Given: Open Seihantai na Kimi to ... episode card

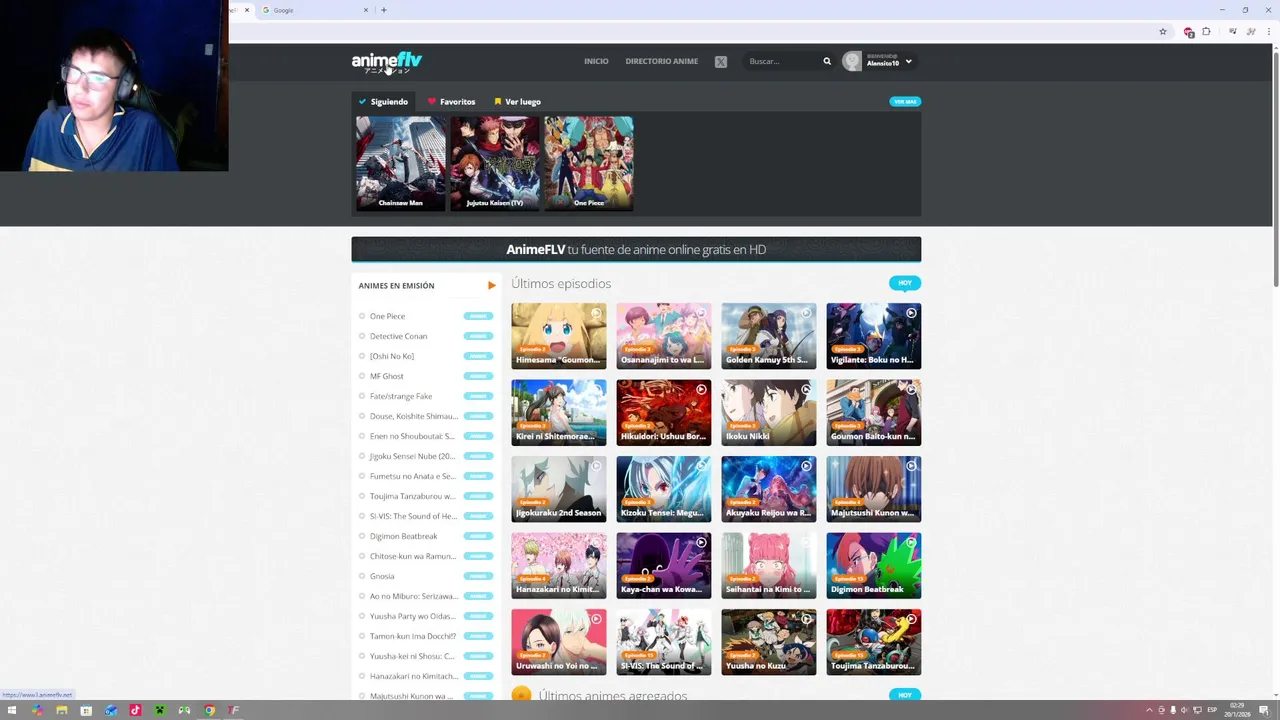Looking at the screenshot, I should (769, 565).
